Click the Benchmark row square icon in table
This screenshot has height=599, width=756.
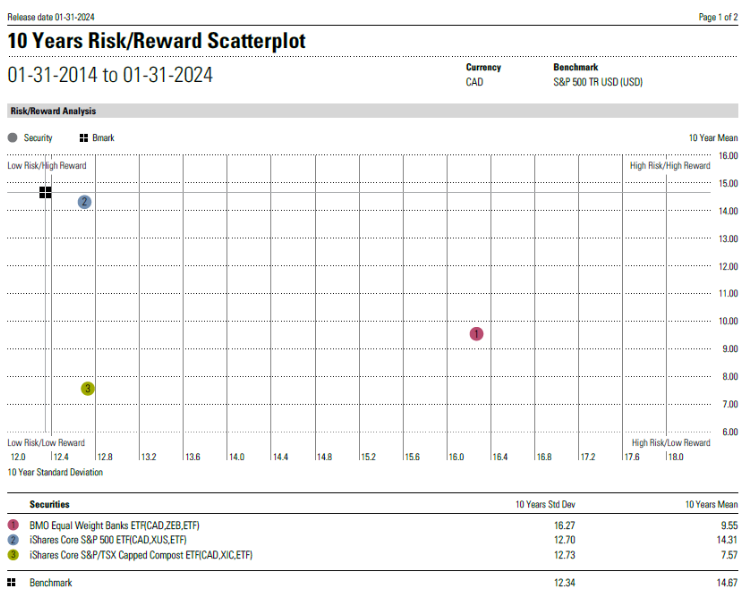pos(12,581)
